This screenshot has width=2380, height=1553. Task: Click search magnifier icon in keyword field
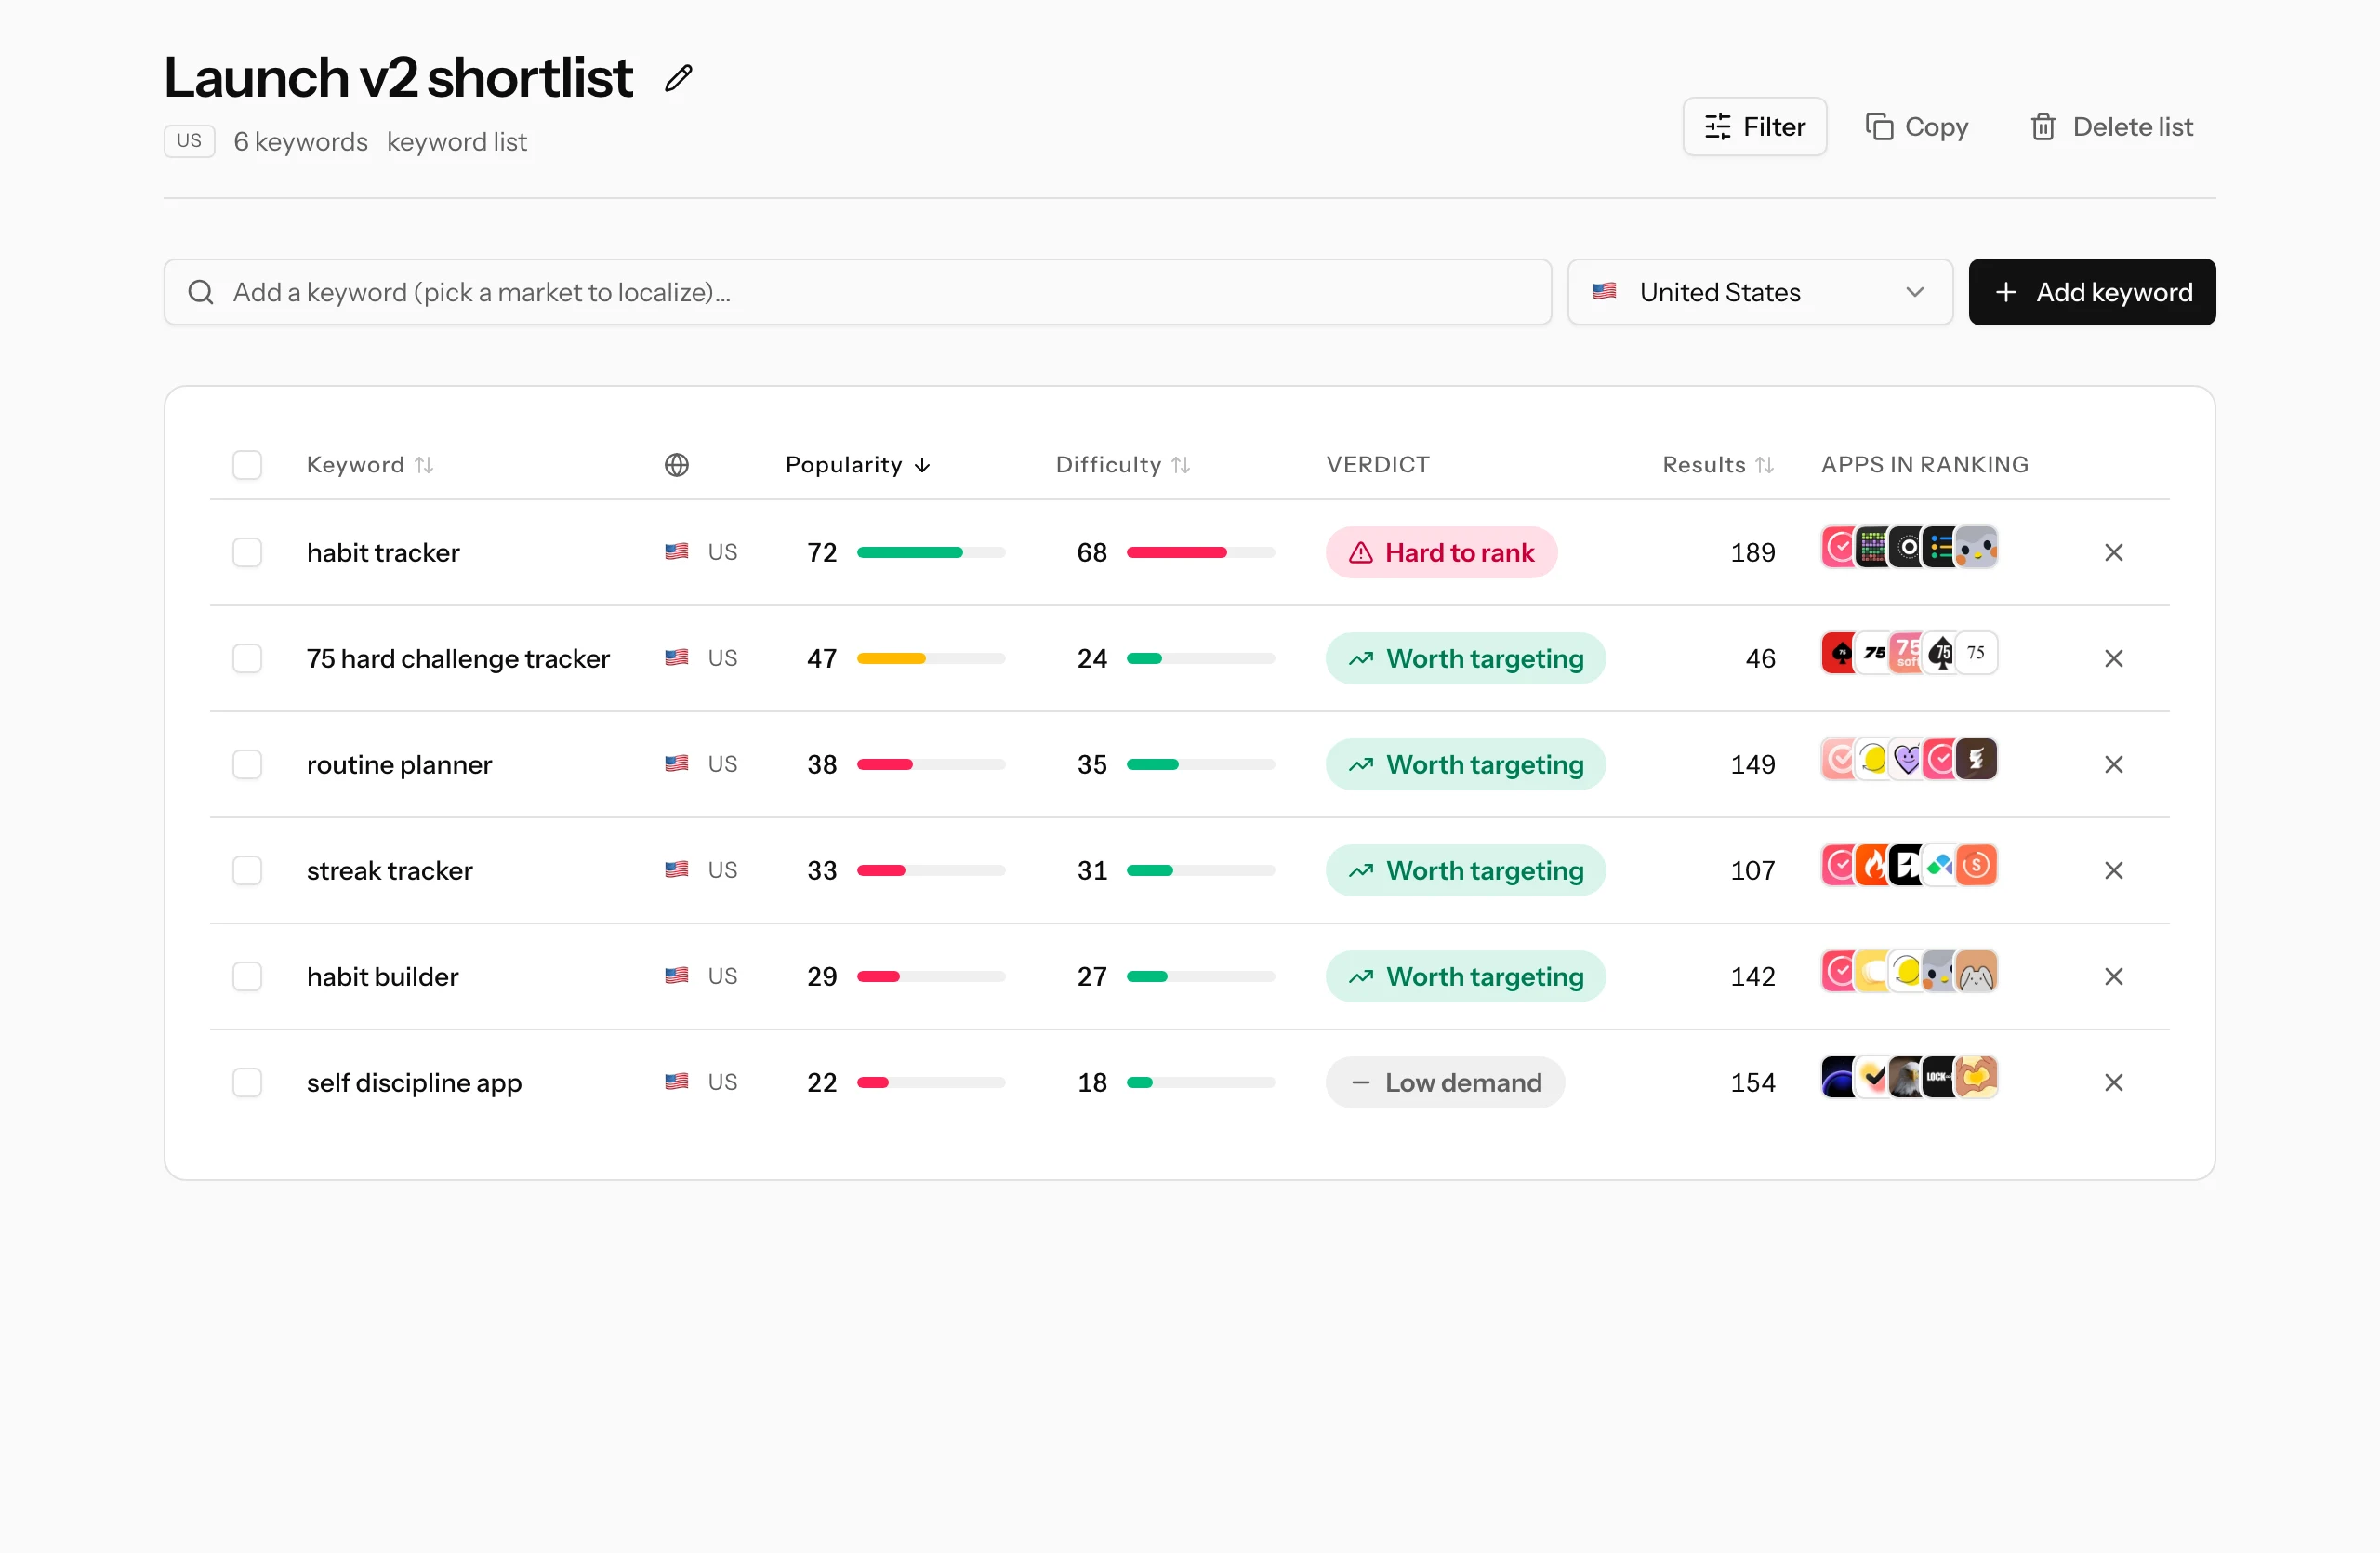[201, 292]
